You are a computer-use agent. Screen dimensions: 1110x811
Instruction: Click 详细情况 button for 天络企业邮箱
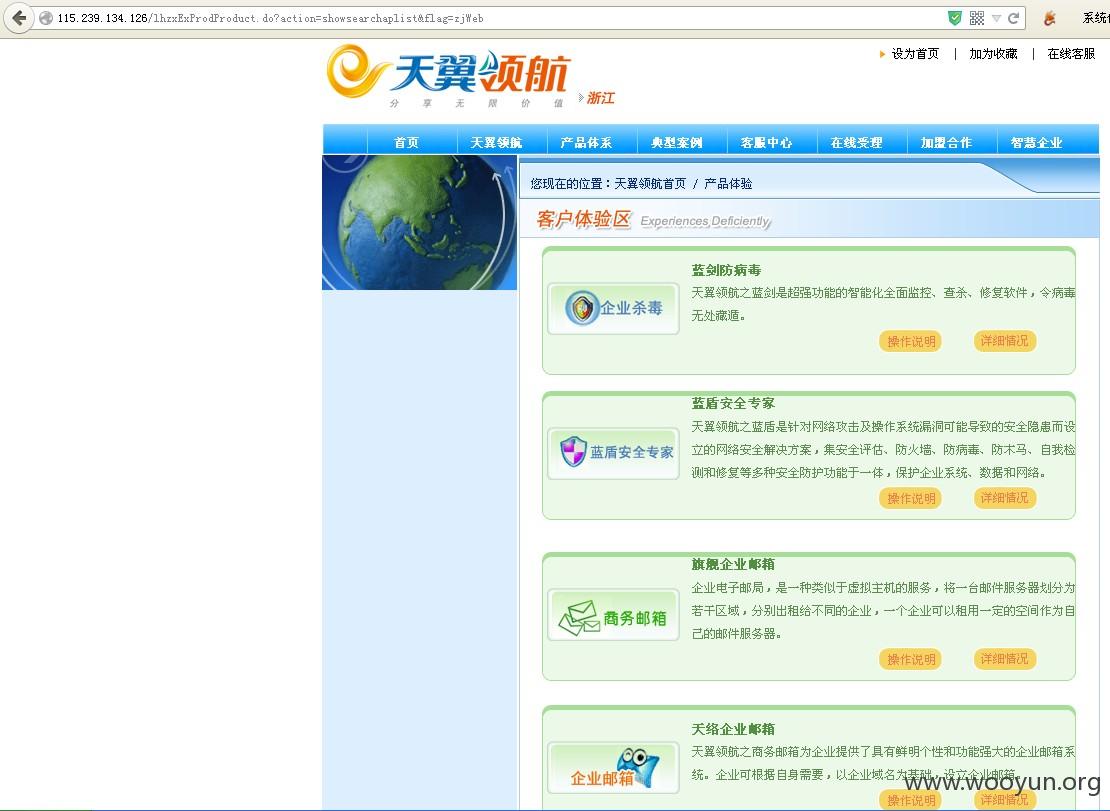coord(1005,800)
